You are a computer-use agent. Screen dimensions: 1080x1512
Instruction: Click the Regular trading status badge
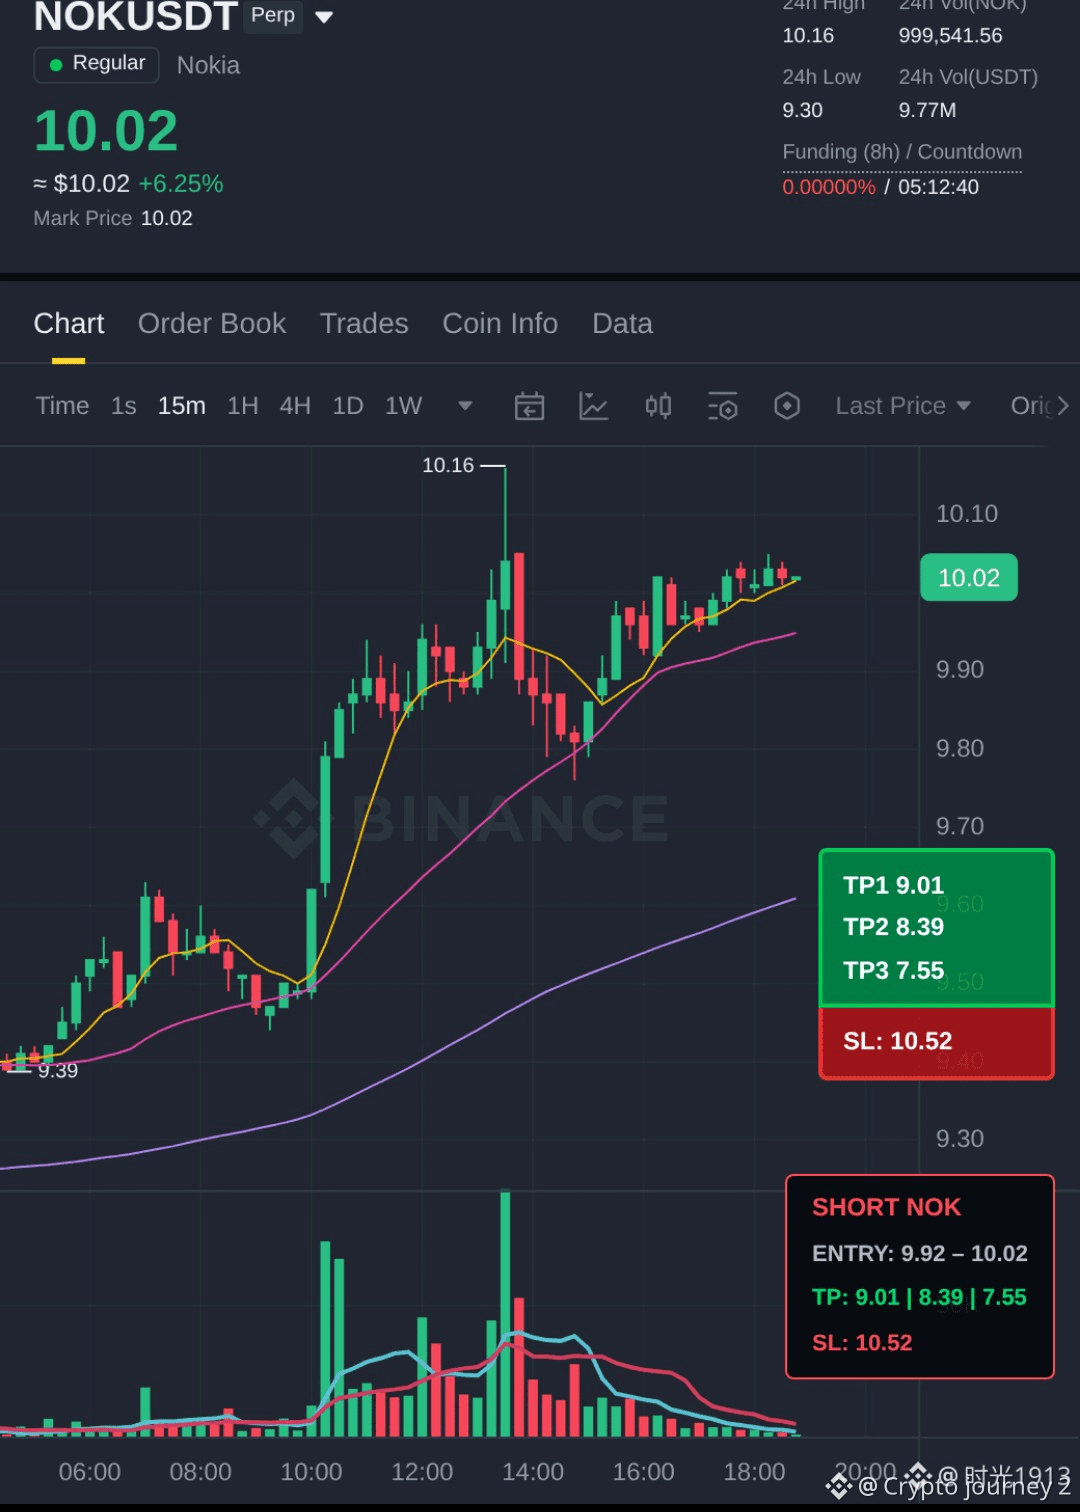[x=97, y=65]
